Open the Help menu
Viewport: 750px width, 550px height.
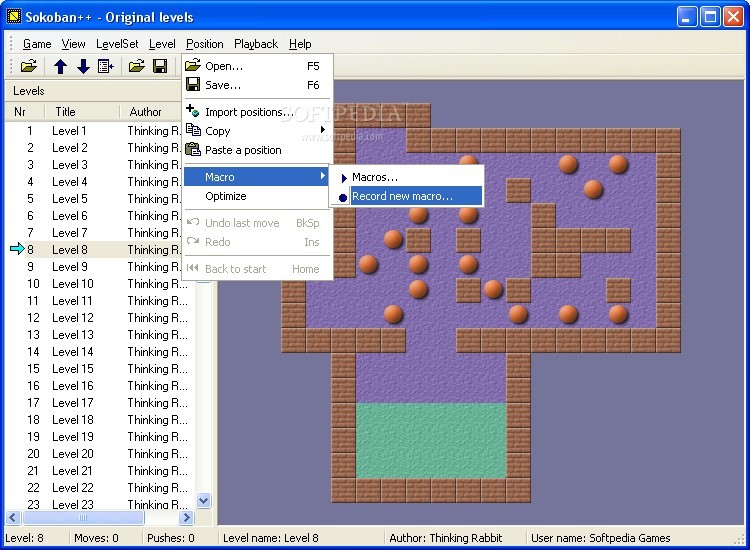[300, 44]
